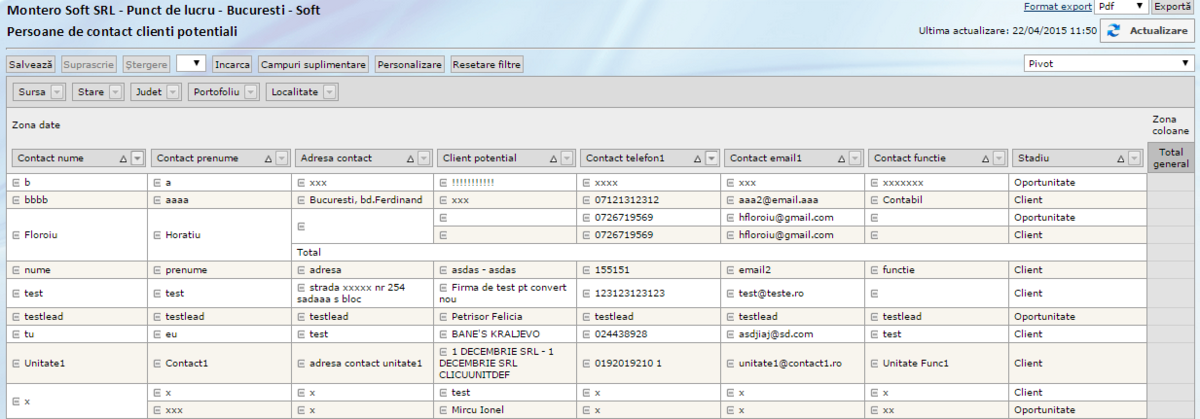Open Client potential column filter dropdown
1200x419 pixels.
[567, 158]
